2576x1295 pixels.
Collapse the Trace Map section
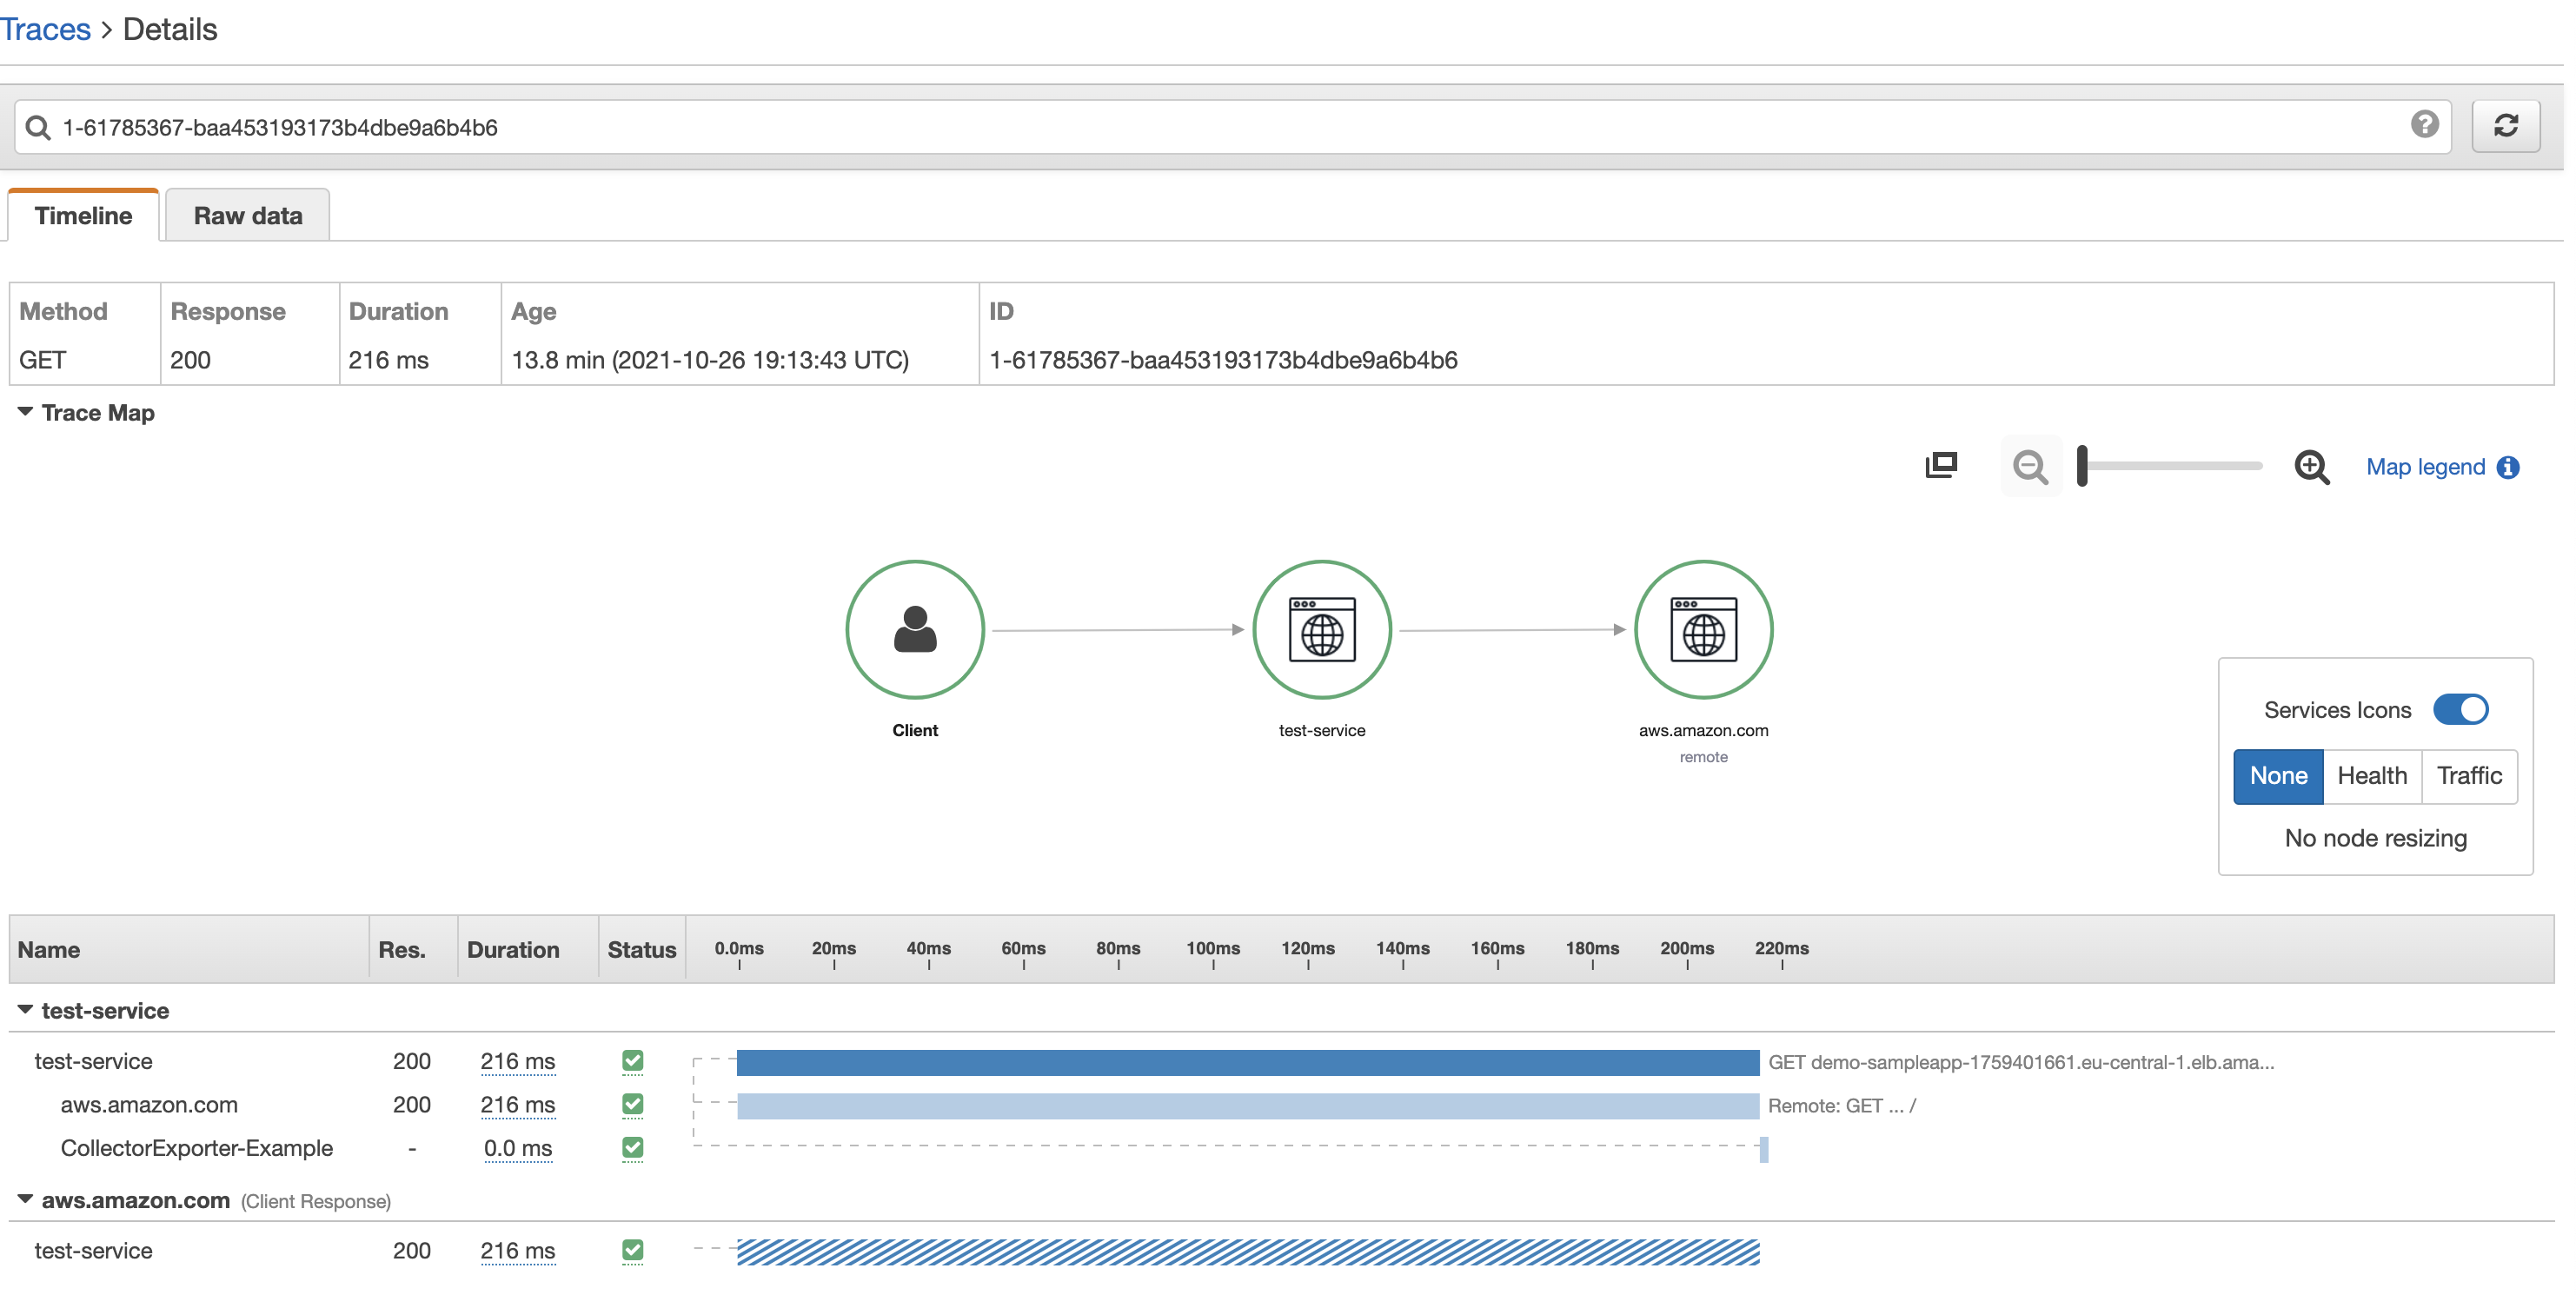coord(24,412)
